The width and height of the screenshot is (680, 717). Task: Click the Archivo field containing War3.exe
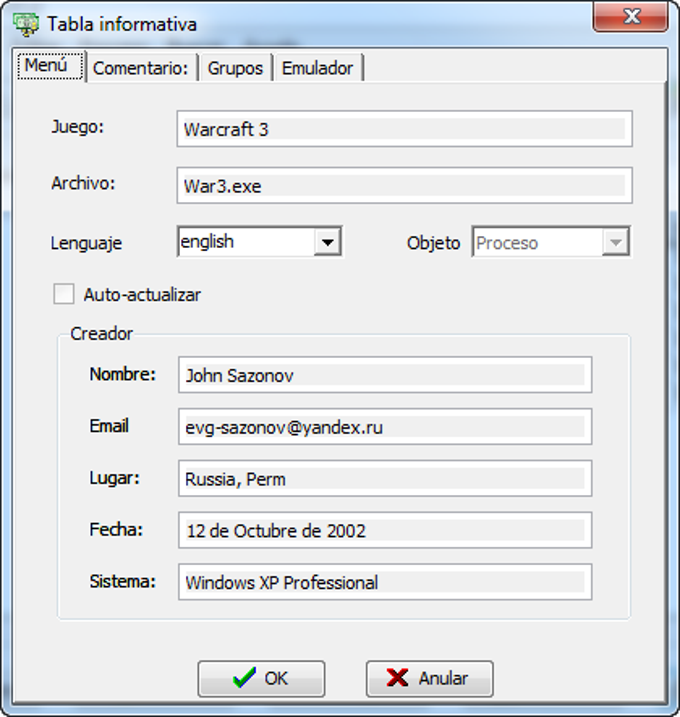[405, 186]
